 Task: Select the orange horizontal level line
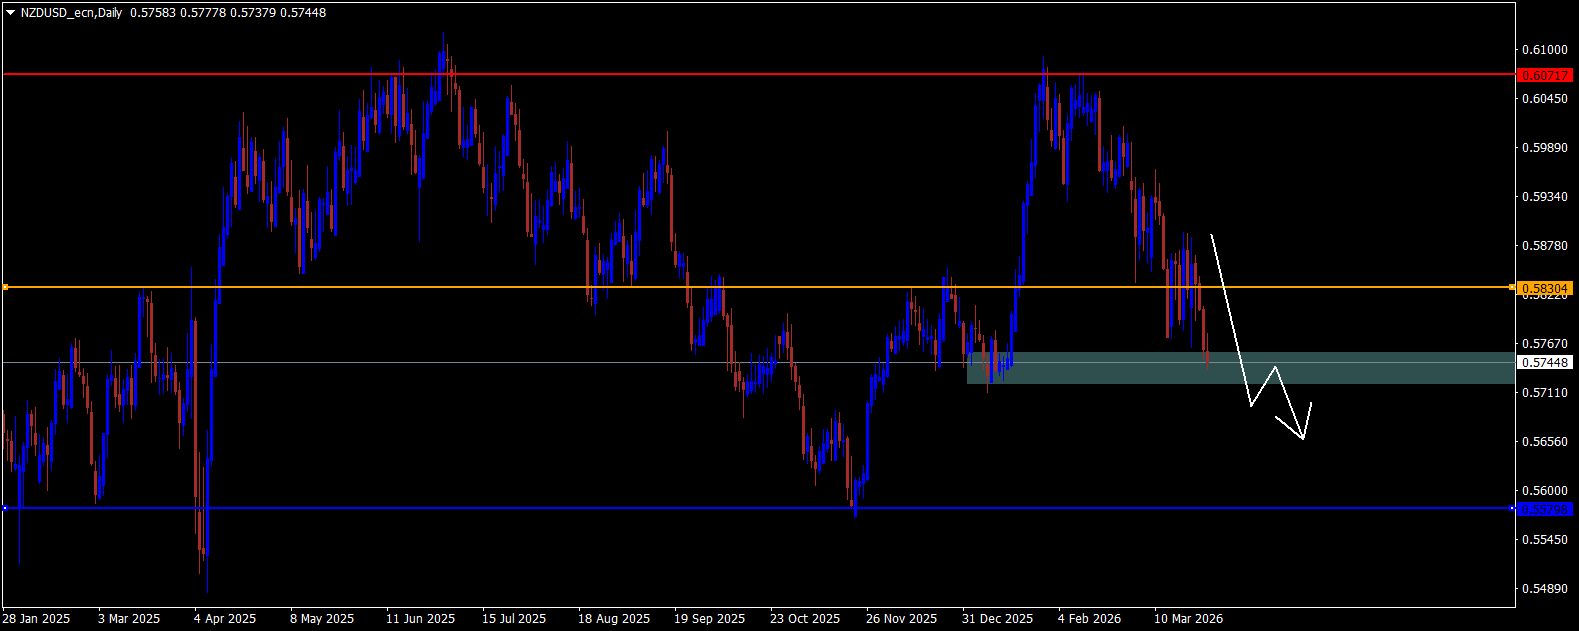pos(757,288)
